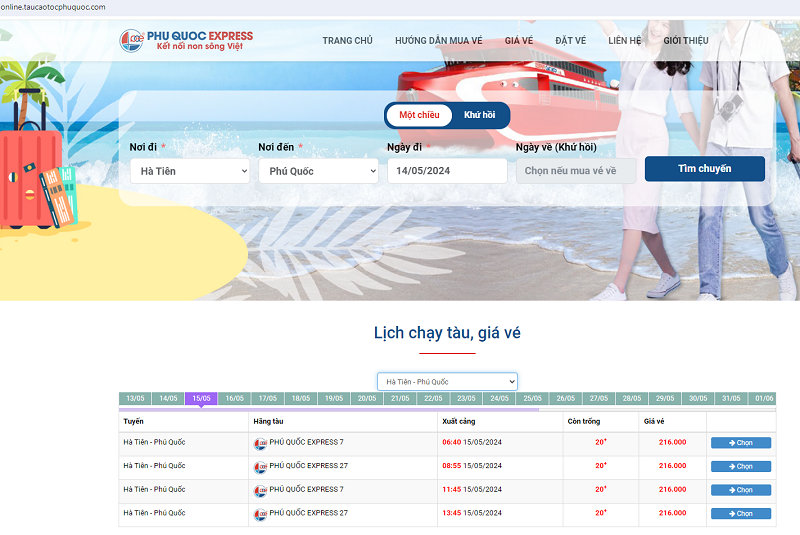
Task: Click 216.000 price in 06:40 row
Action: point(672,442)
